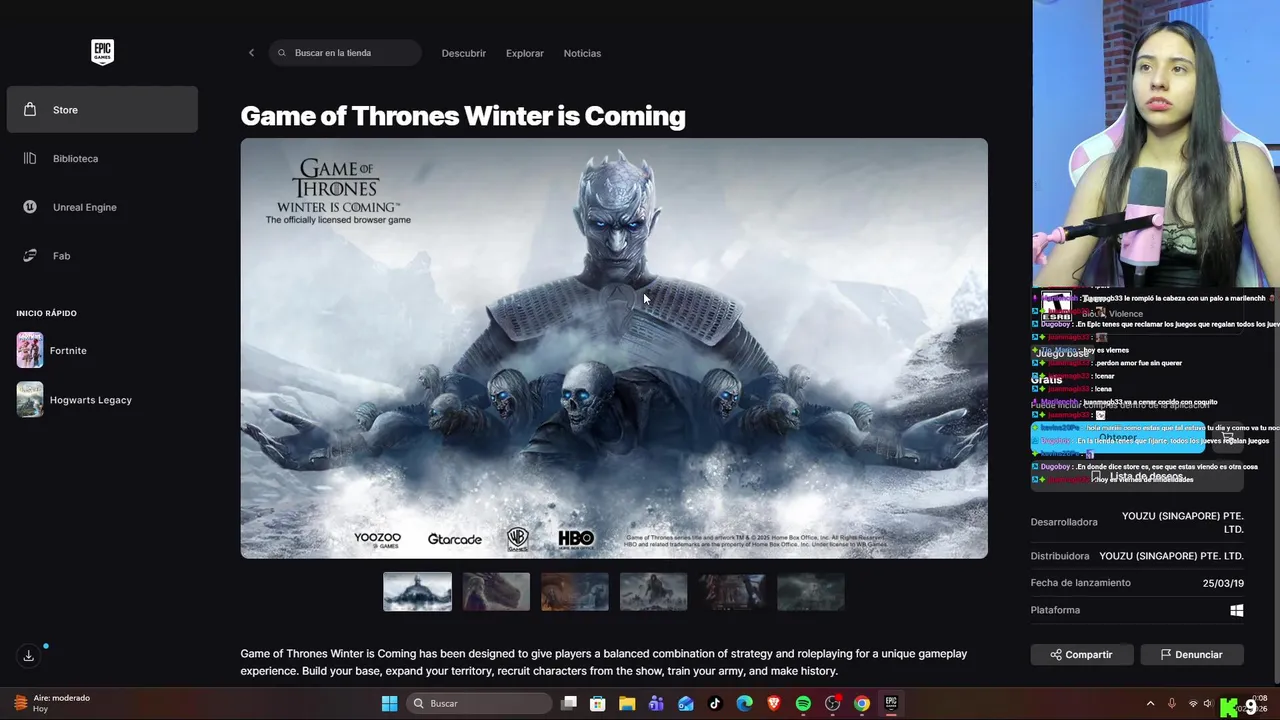Open OBS Studio from the taskbar
Viewport: 1280px width, 720px height.
tap(832, 704)
